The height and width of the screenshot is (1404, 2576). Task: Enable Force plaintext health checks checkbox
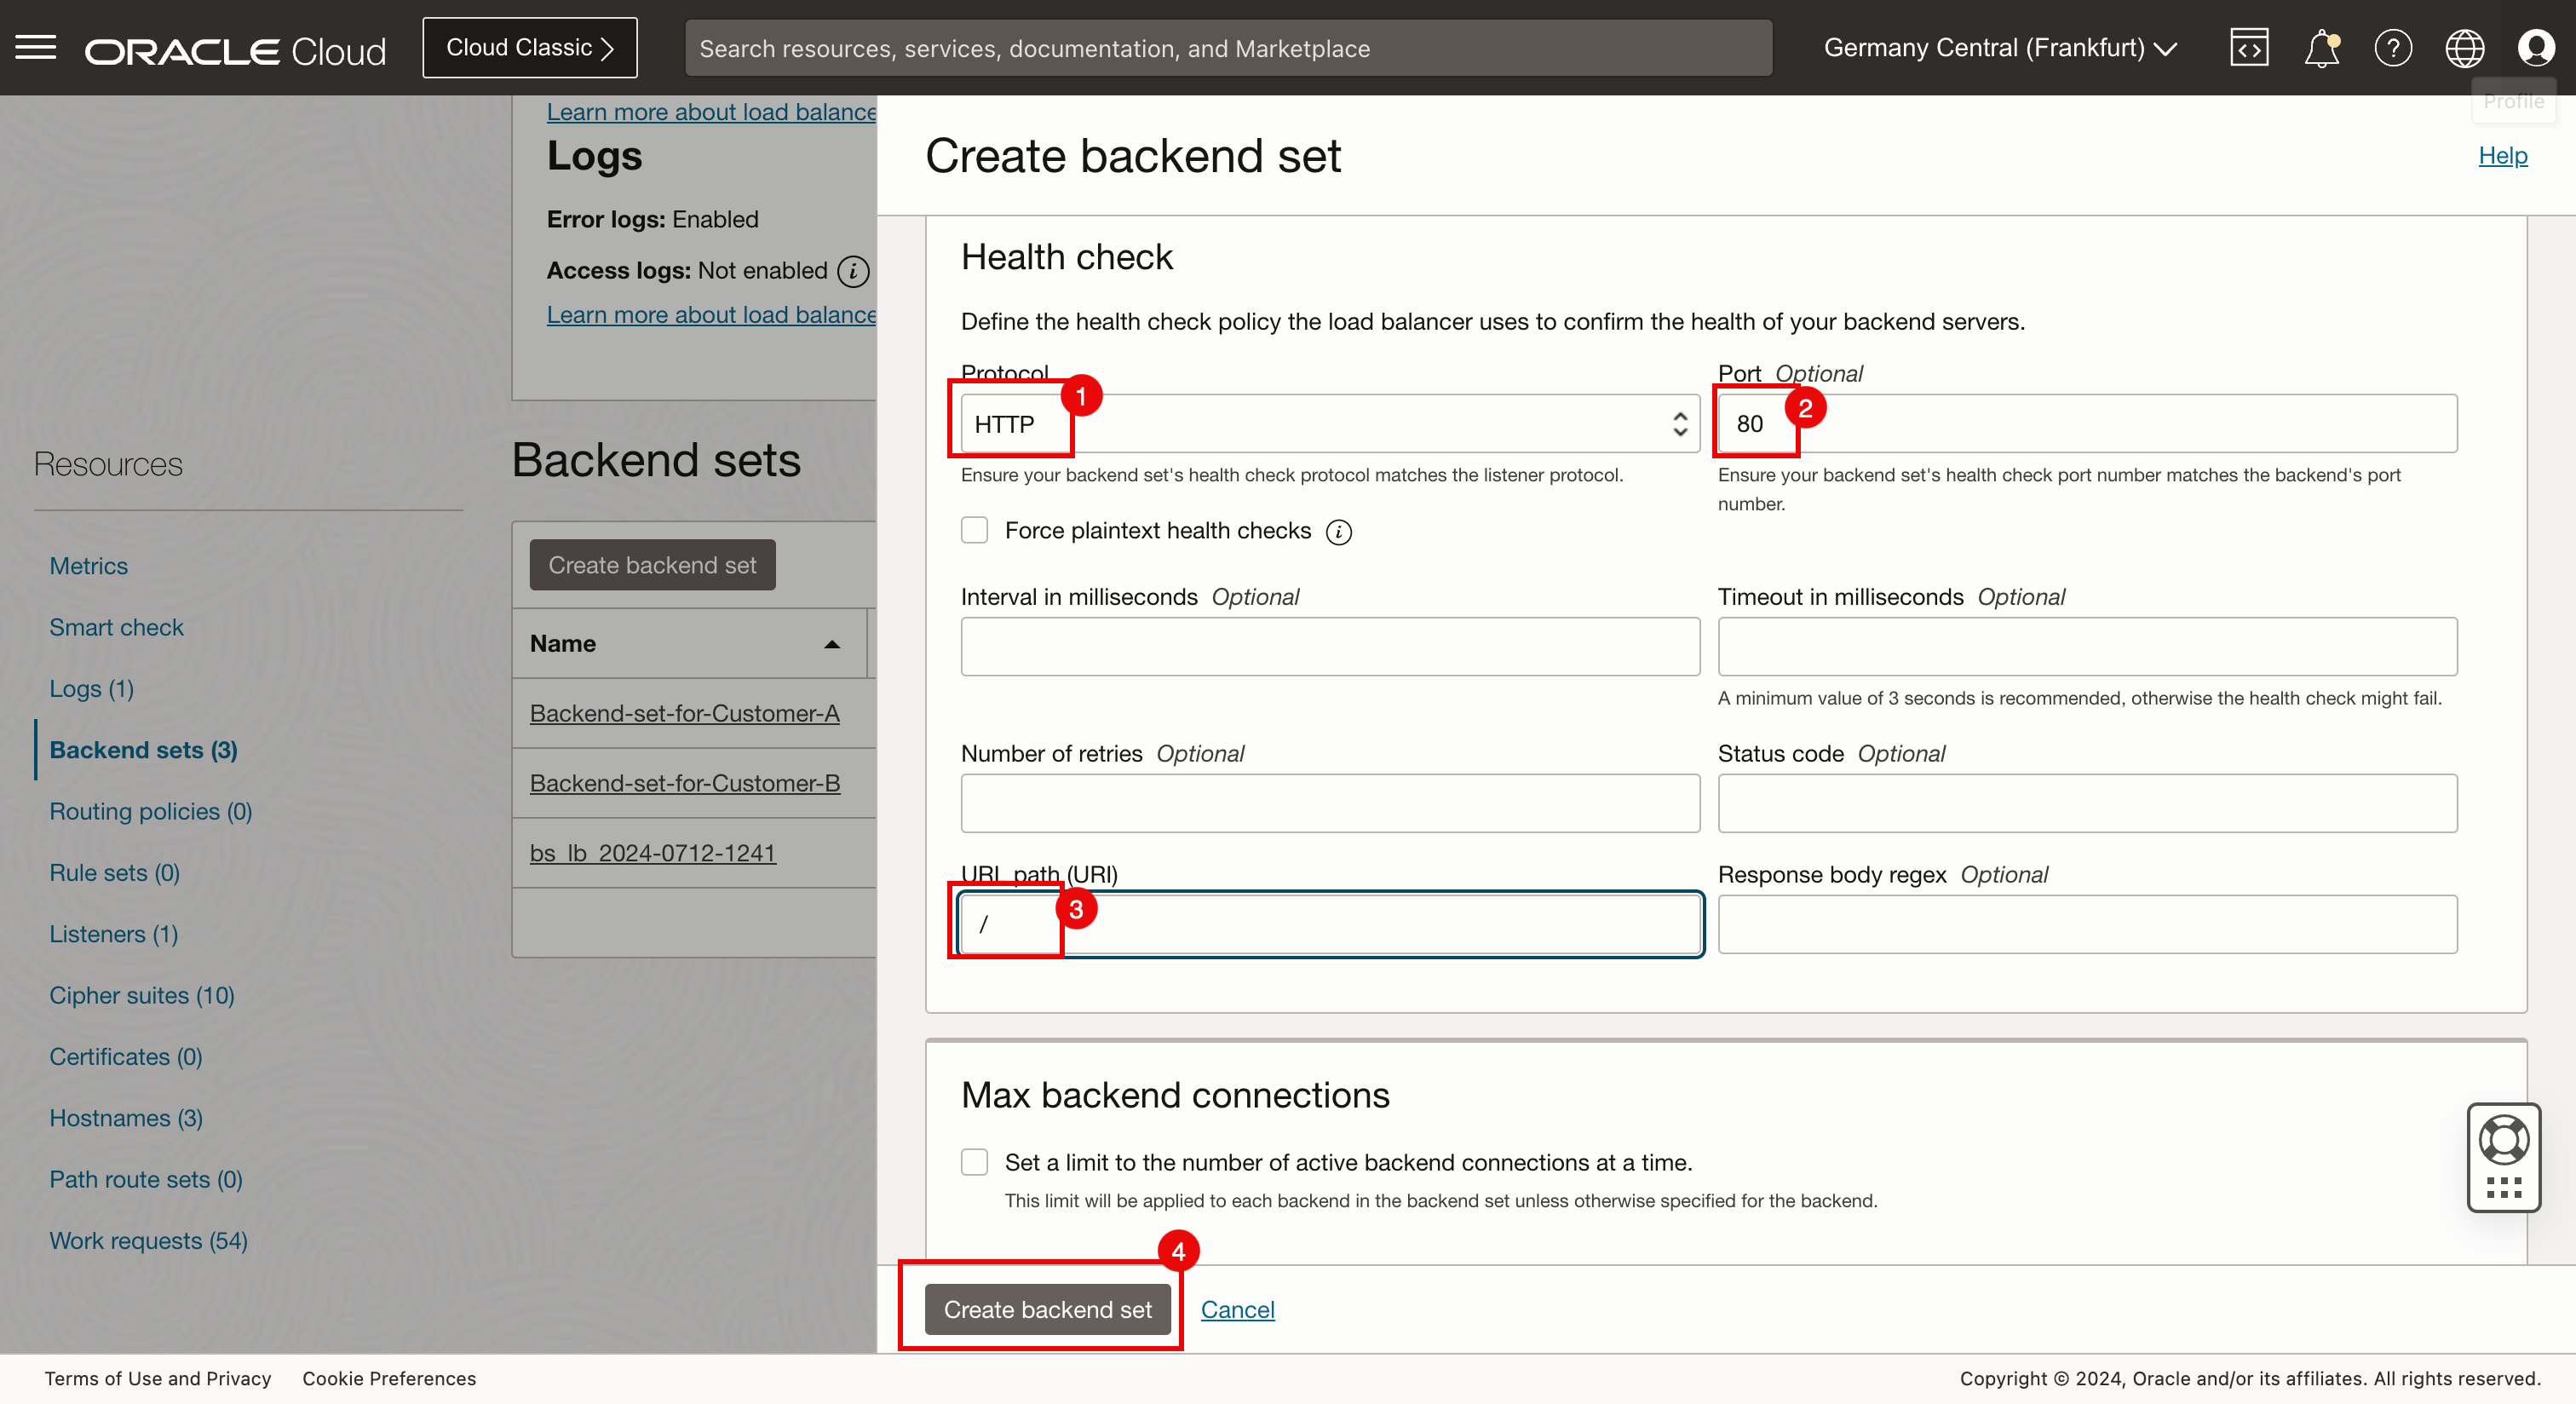[x=974, y=530]
